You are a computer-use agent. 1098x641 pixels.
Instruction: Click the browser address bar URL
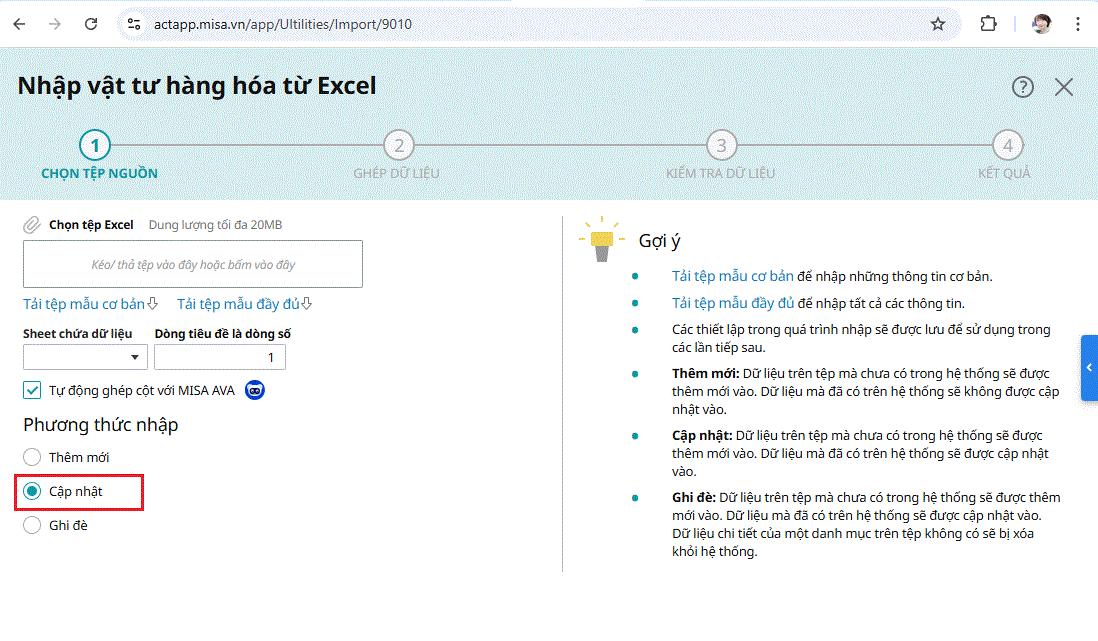(x=283, y=24)
